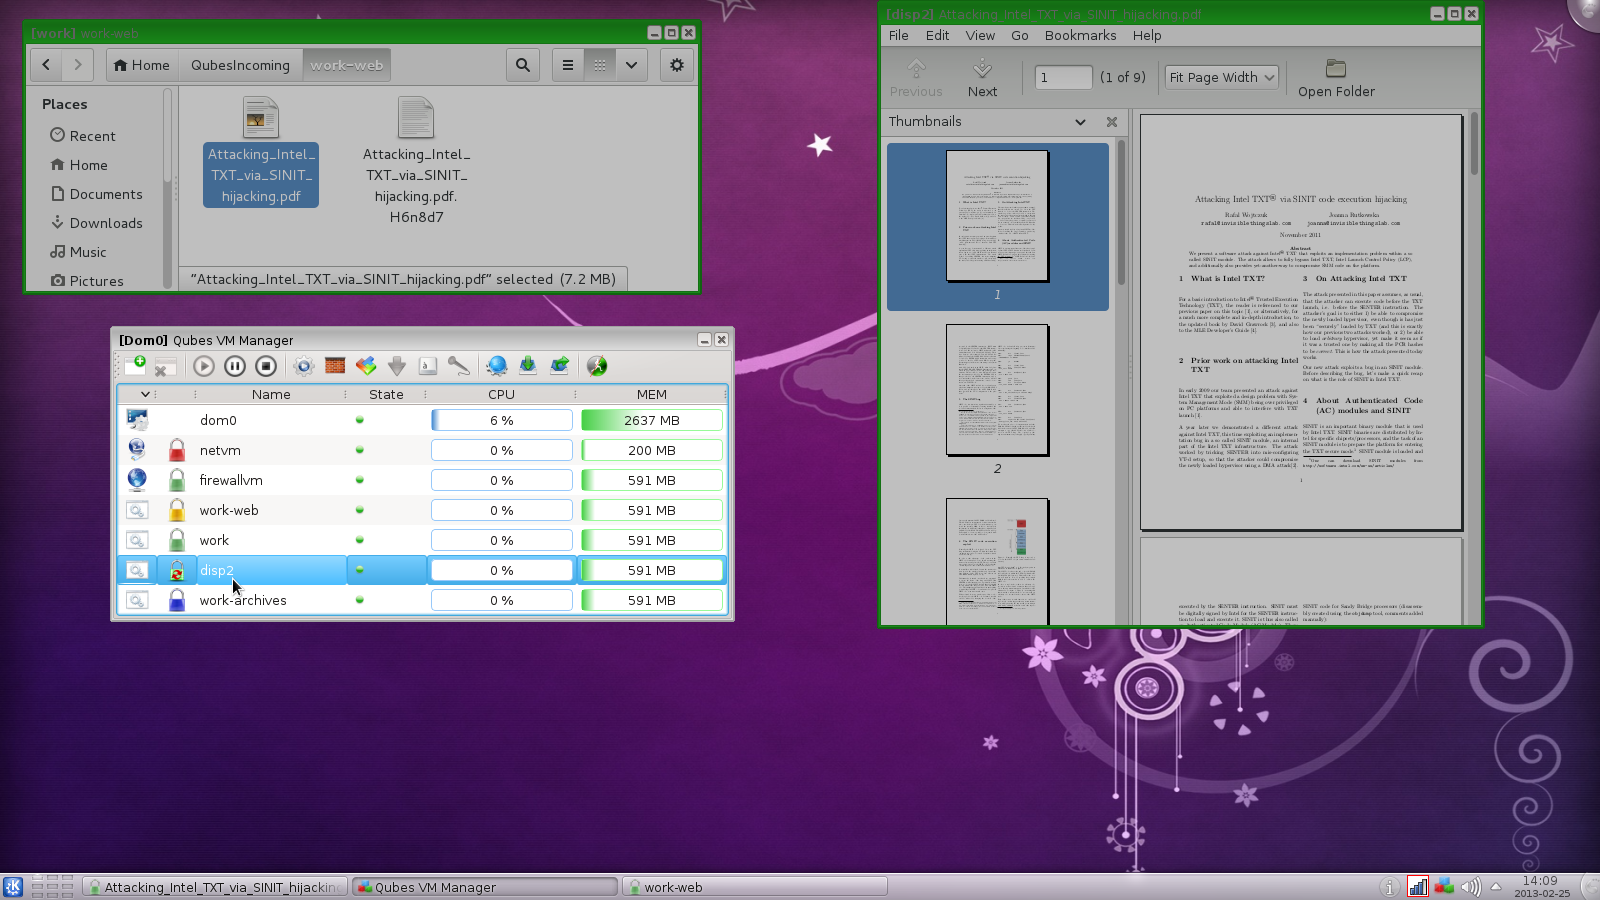Select the work-archives row in VM Manager

422,600
